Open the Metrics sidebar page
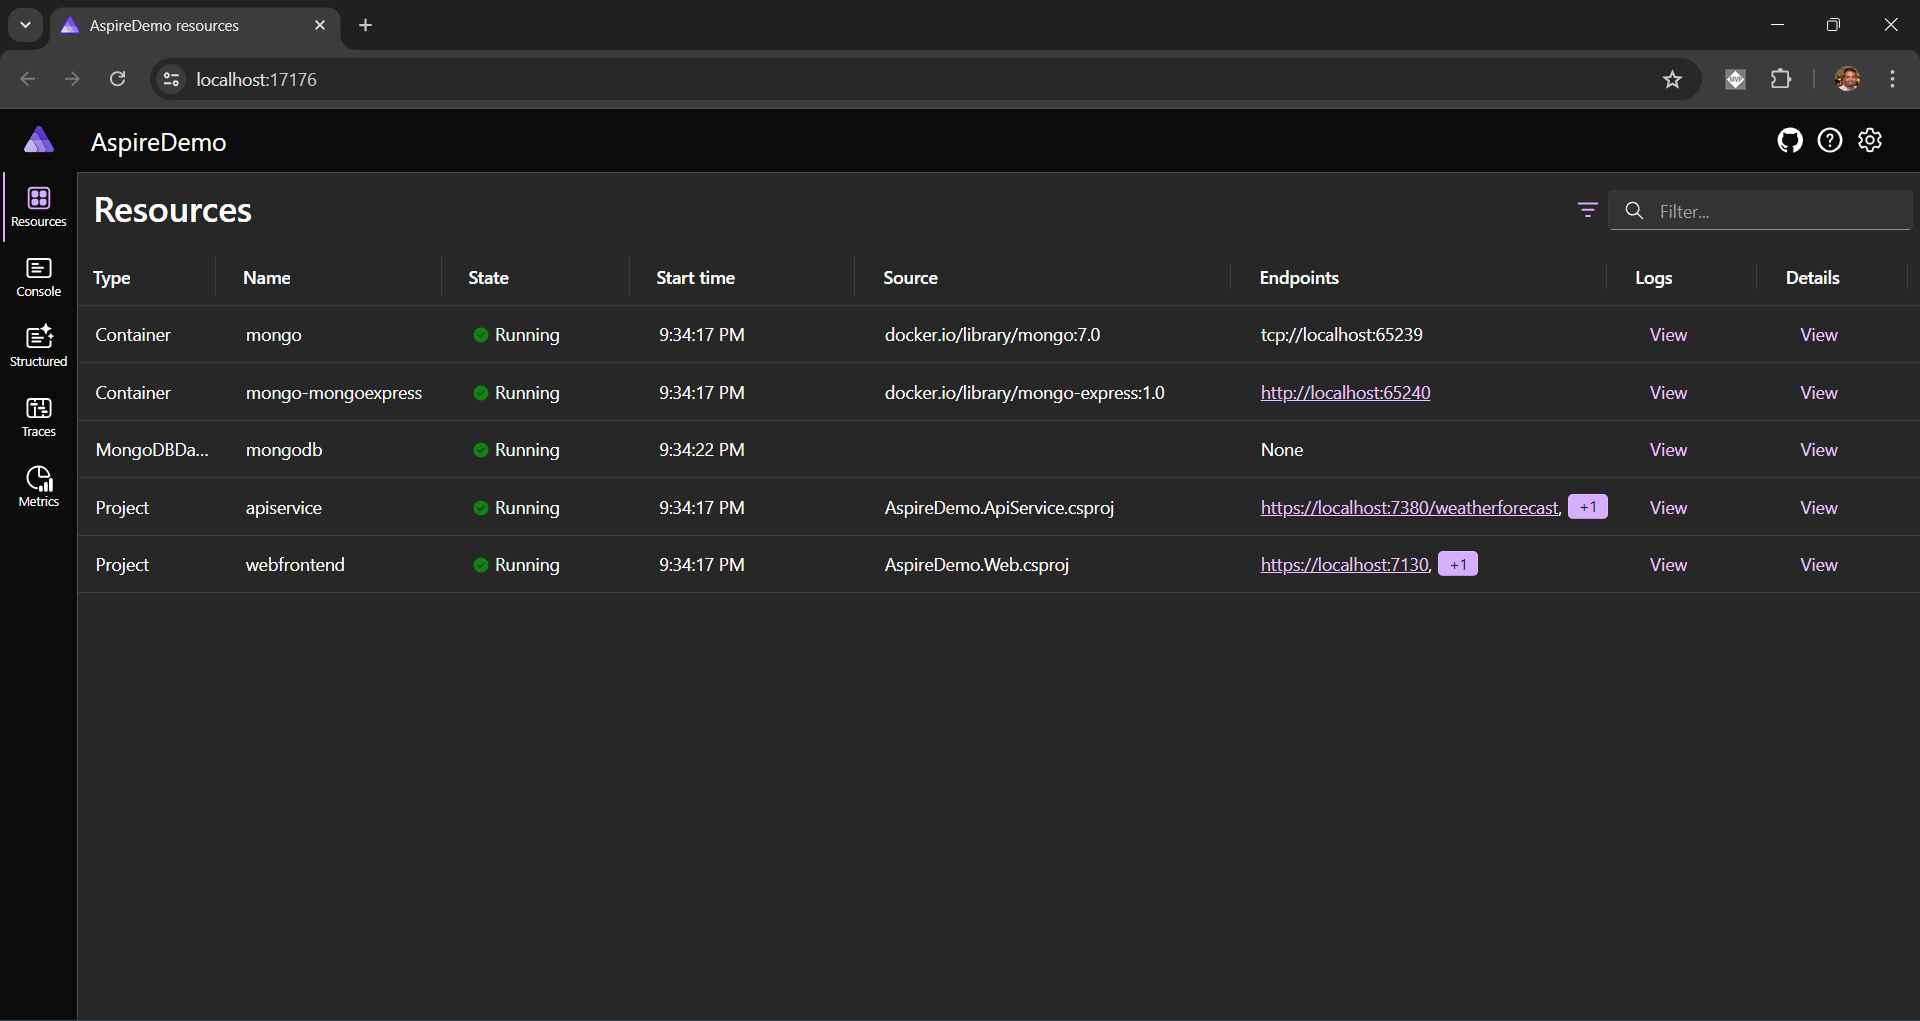1920x1021 pixels. click(39, 487)
